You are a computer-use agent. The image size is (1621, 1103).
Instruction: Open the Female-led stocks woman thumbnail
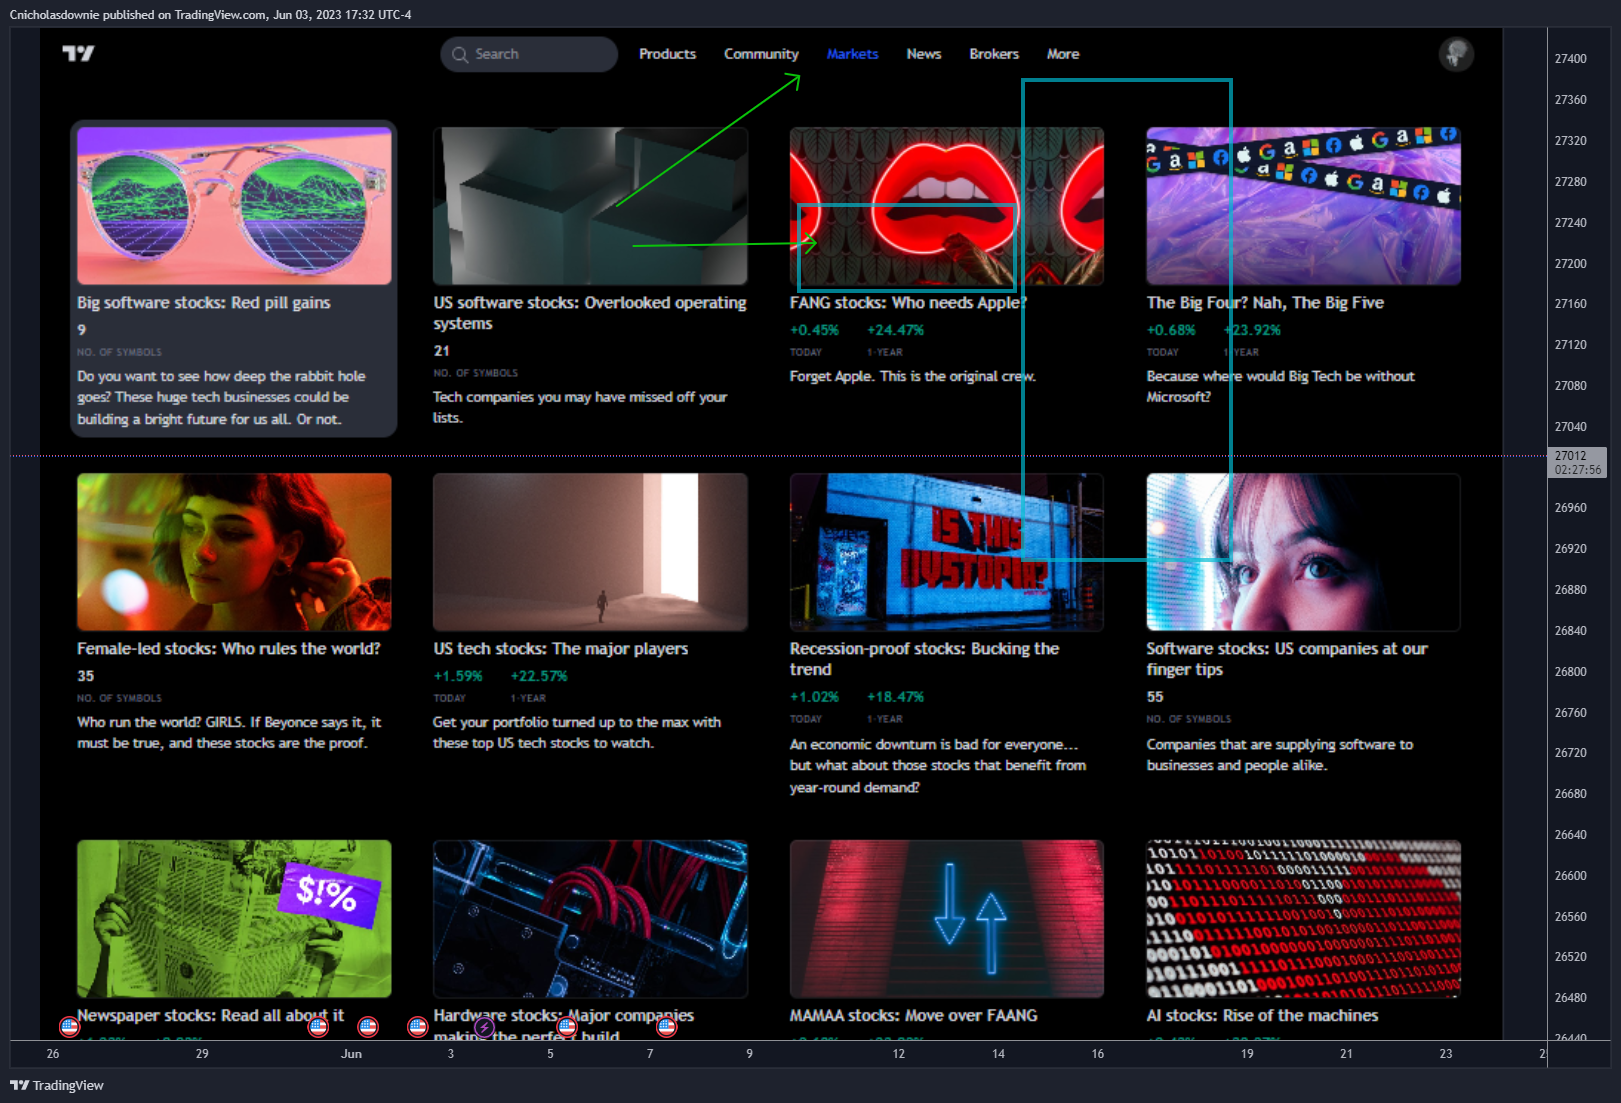click(x=234, y=552)
